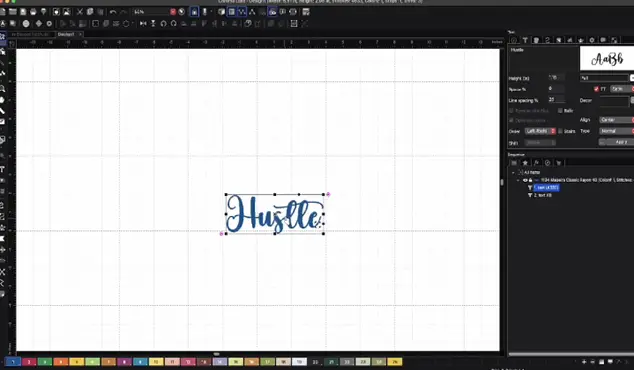Open the speech bubble tab in Text panel
This screenshot has width=634, height=370.
pyautogui.click(x=603, y=40)
